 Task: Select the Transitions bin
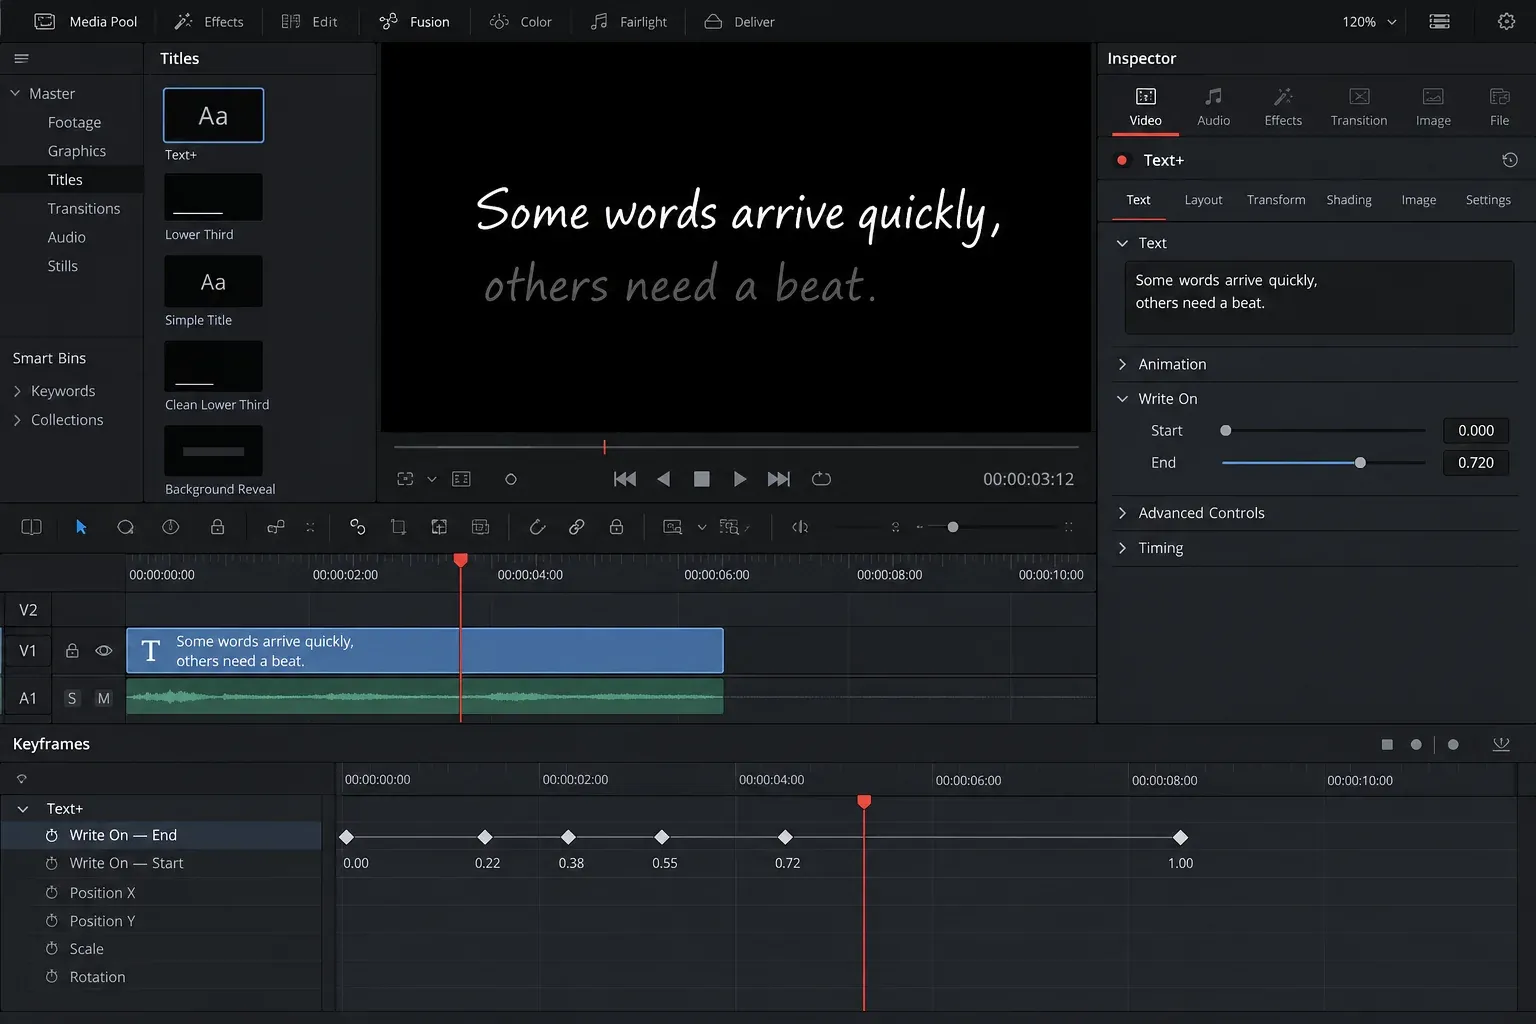pos(84,208)
